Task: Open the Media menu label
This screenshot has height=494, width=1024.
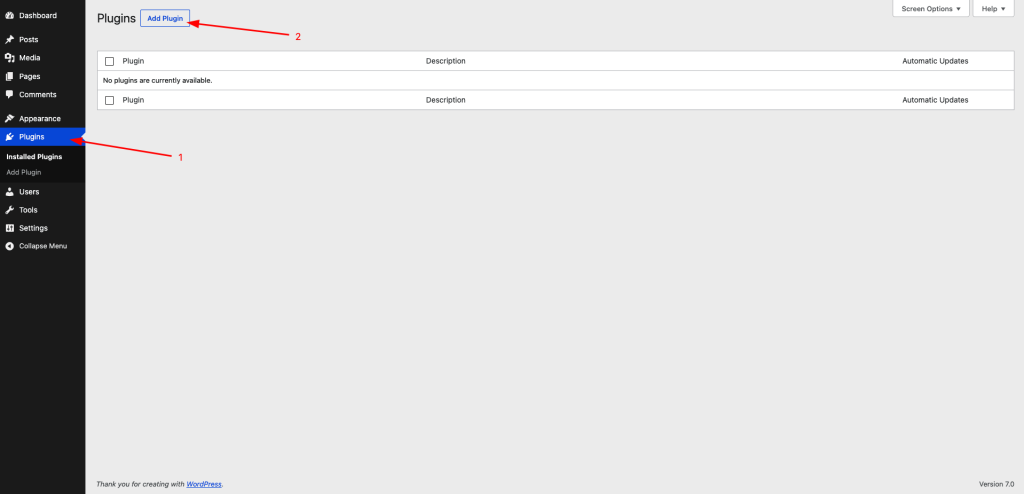Action: tap(29, 58)
